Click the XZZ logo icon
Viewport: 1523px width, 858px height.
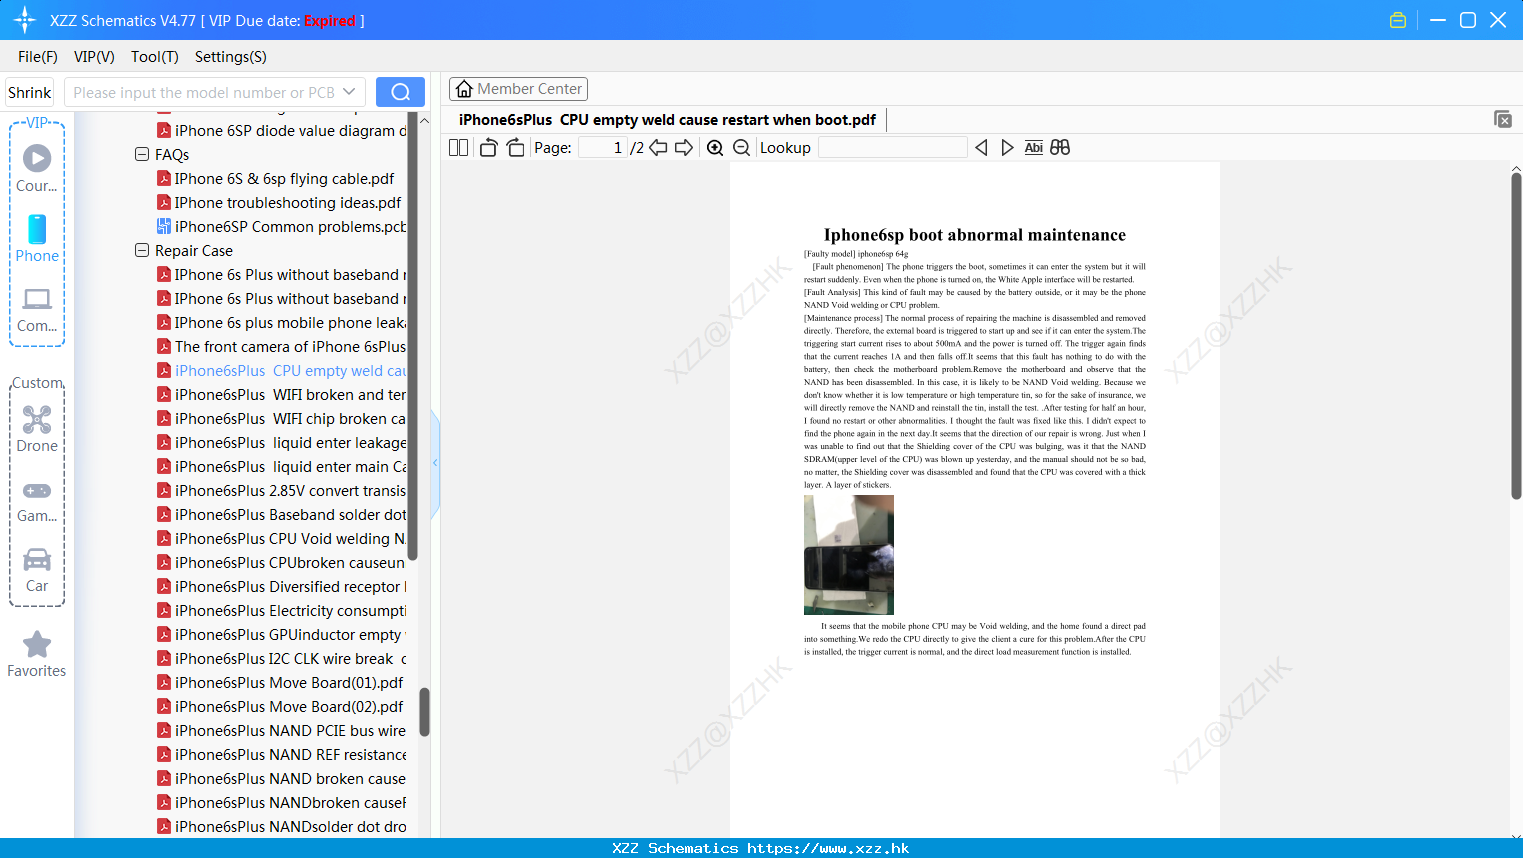(x=25, y=20)
